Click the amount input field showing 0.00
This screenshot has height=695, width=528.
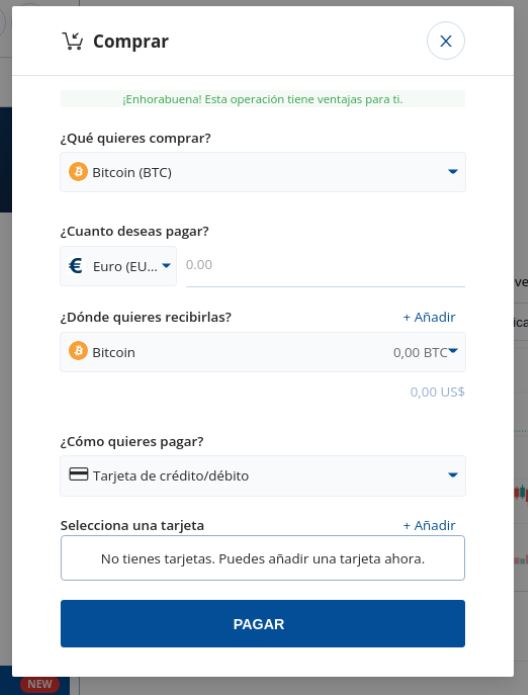pyautogui.click(x=325, y=266)
